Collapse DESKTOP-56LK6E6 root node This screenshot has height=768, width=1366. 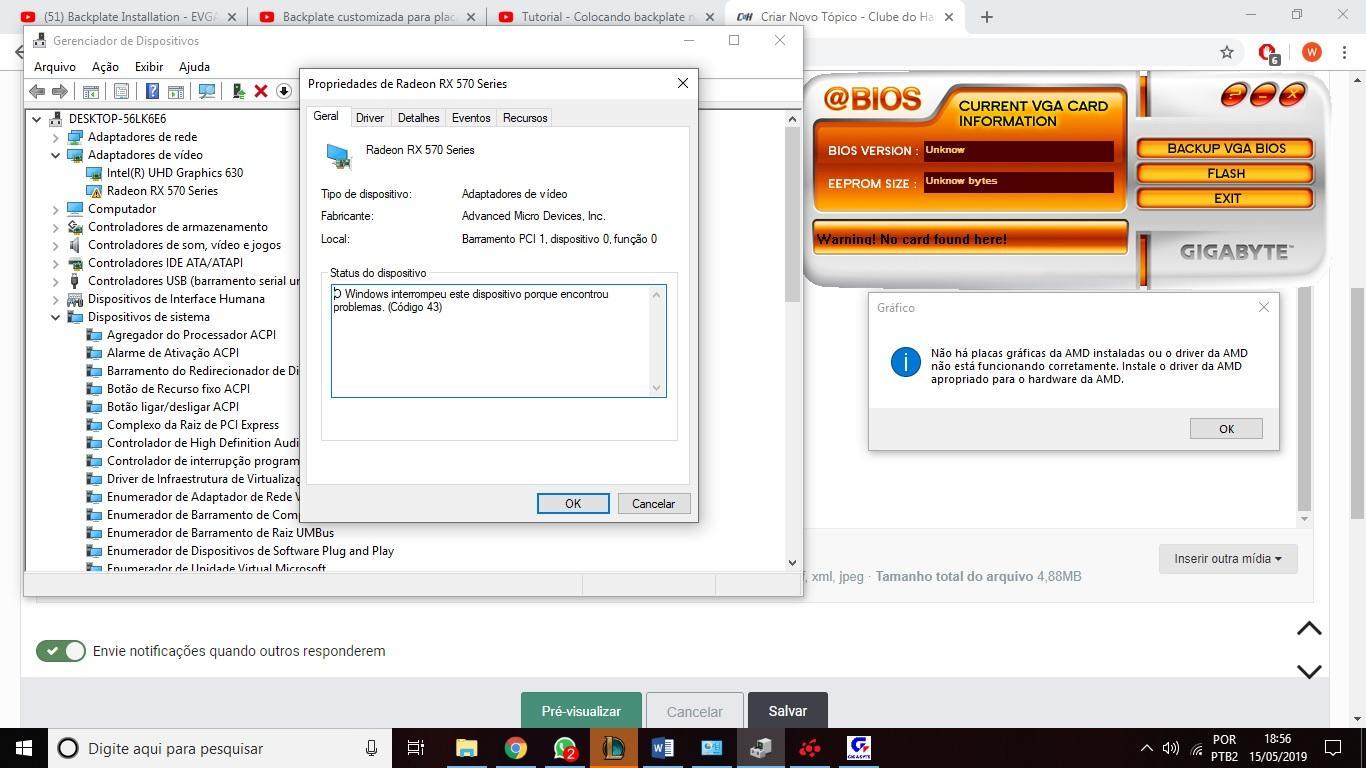click(x=37, y=119)
